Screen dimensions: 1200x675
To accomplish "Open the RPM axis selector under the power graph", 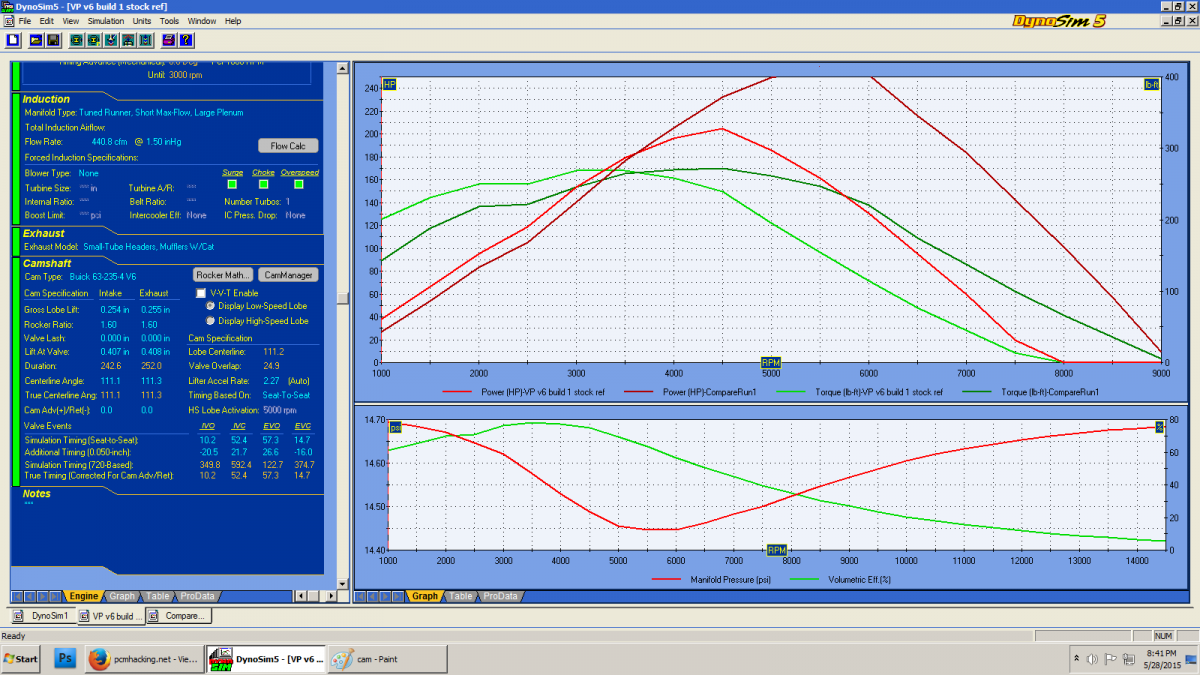I will click(771, 362).
